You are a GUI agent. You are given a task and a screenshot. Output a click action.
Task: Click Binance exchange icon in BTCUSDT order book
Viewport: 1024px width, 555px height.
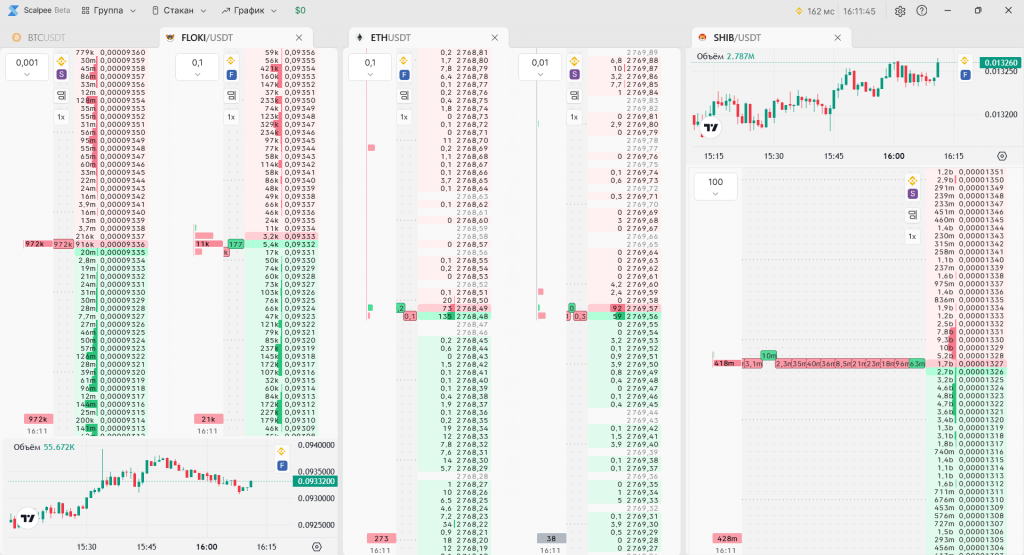[x=61, y=60]
